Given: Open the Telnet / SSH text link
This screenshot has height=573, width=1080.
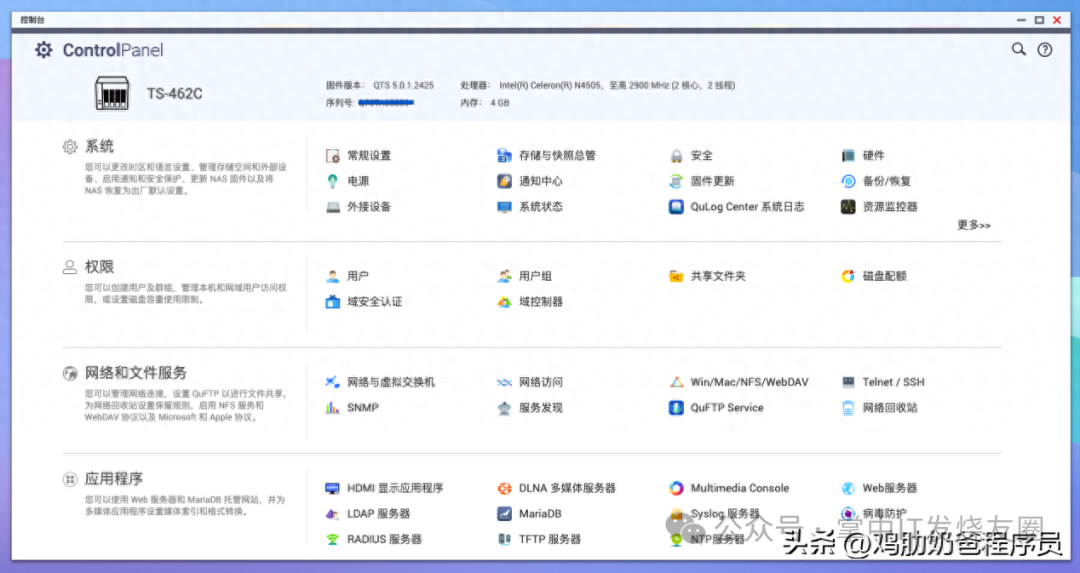Looking at the screenshot, I should [x=893, y=382].
